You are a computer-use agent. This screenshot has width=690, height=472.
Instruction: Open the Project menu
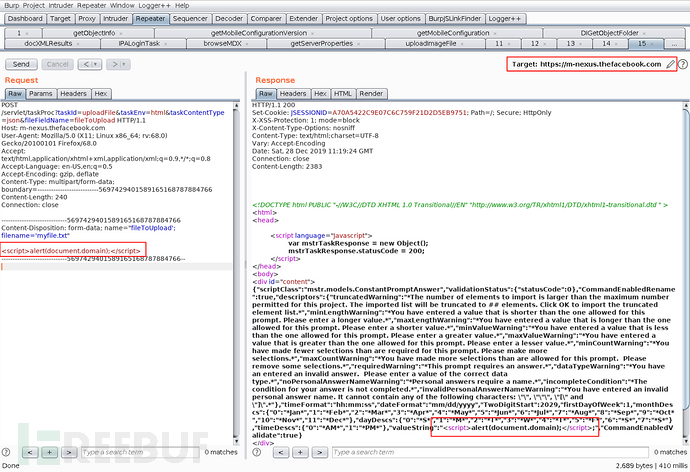point(34,6)
